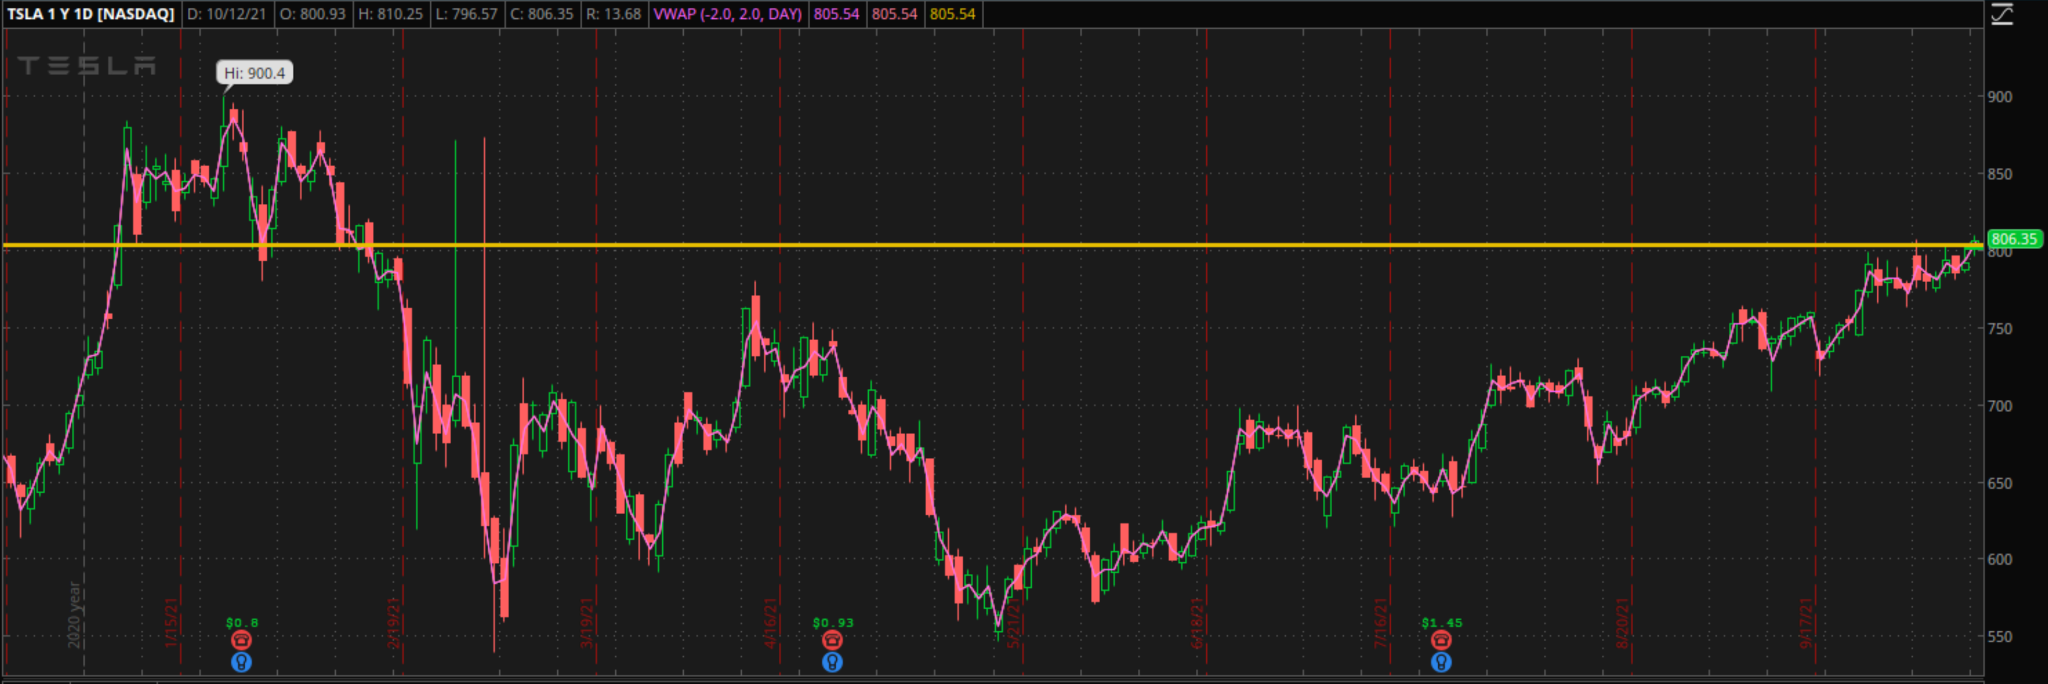Click the 850 price axis label
The image size is (2048, 684).
(2000, 174)
